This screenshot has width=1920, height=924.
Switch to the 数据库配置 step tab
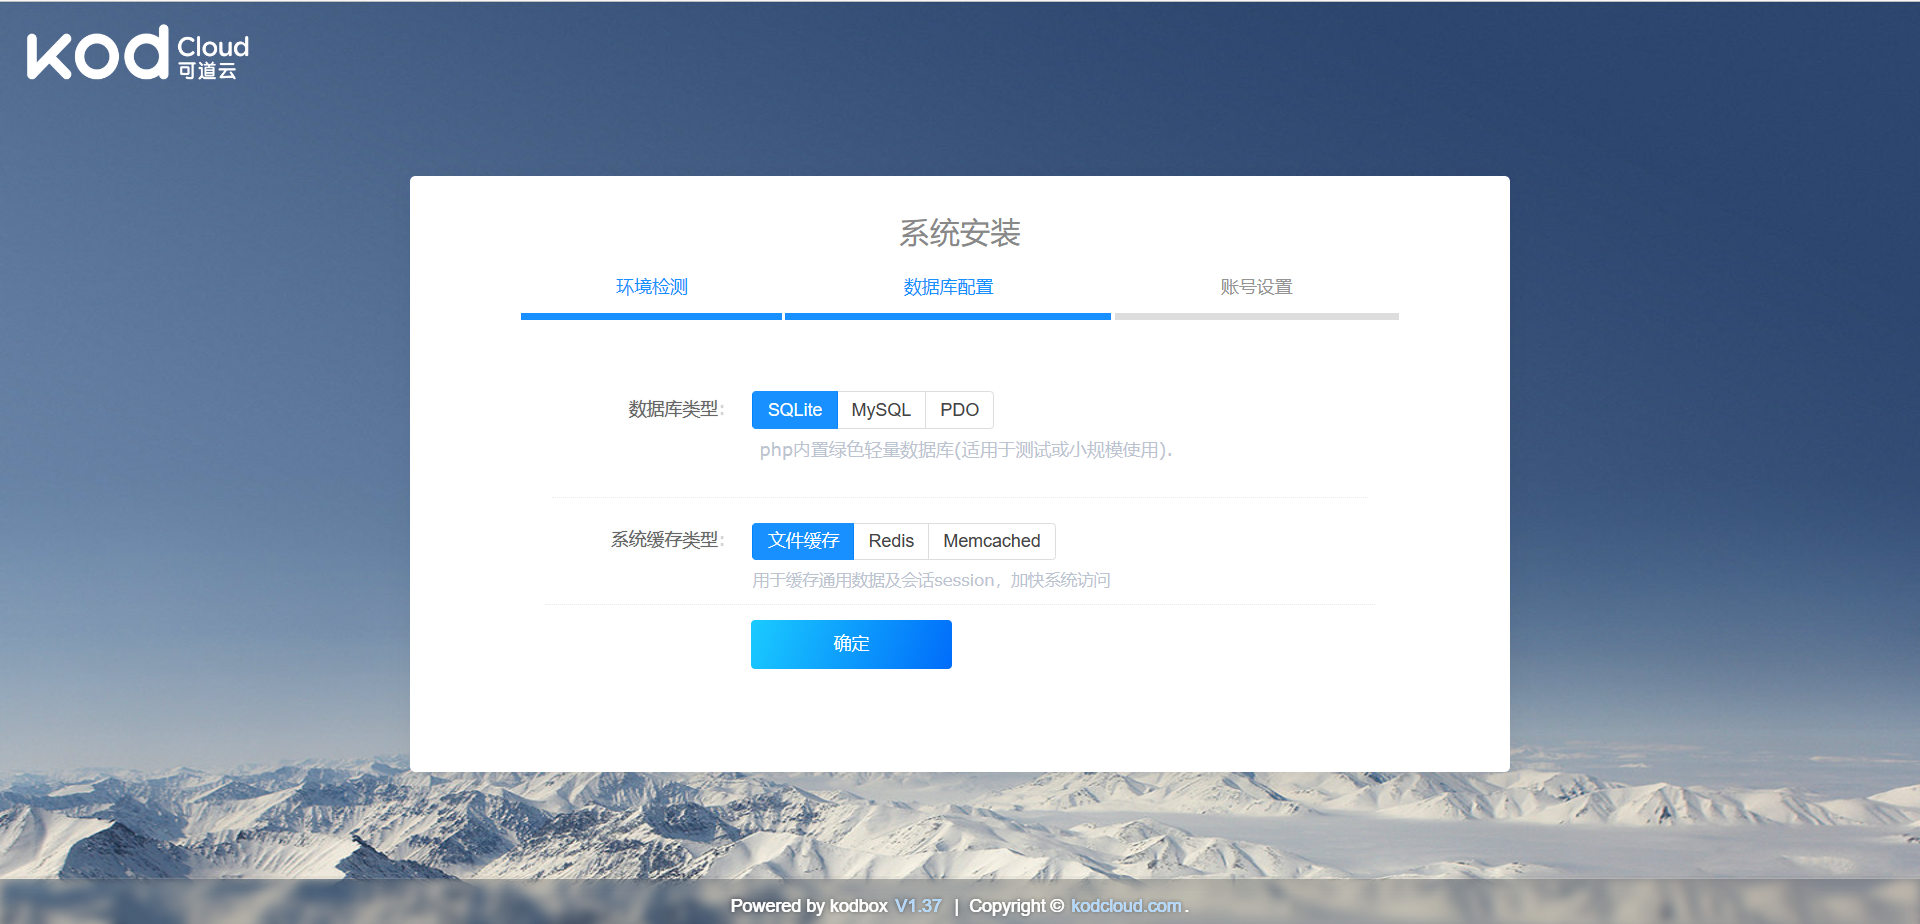tap(948, 287)
